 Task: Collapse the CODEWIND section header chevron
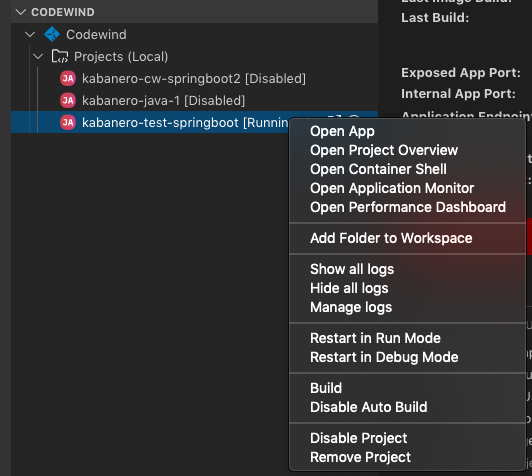(21, 12)
